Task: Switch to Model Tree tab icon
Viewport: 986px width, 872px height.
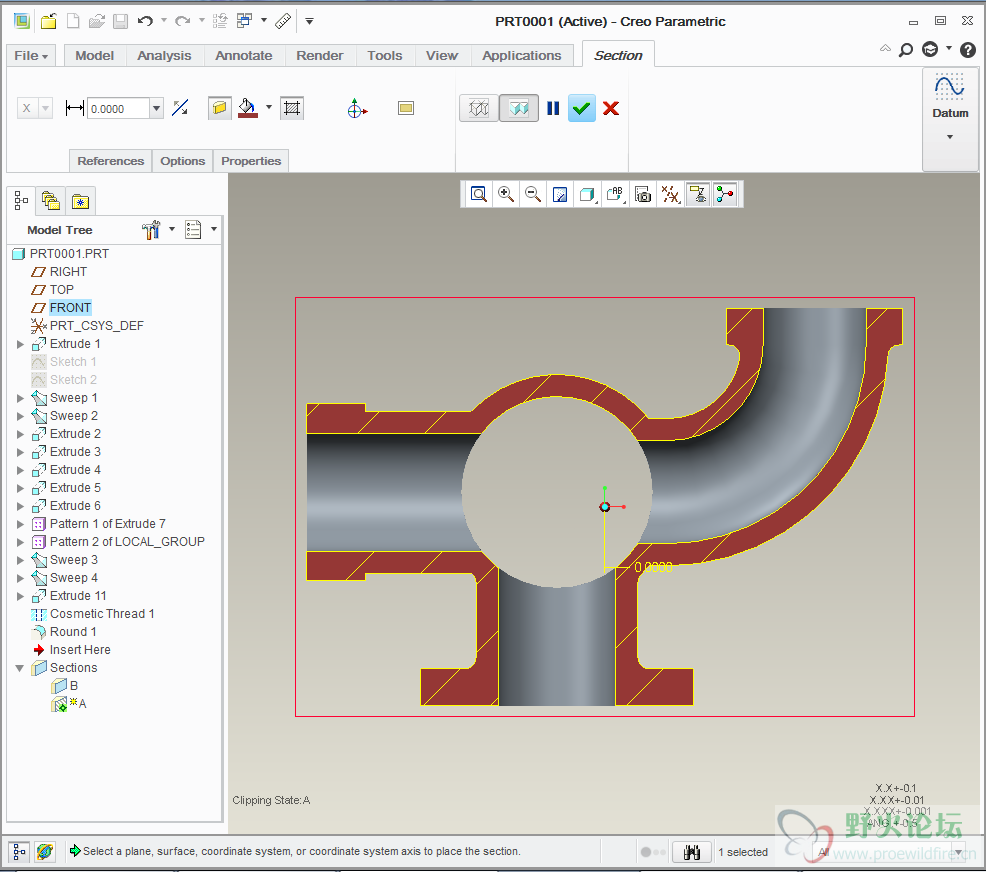Action: tap(21, 201)
